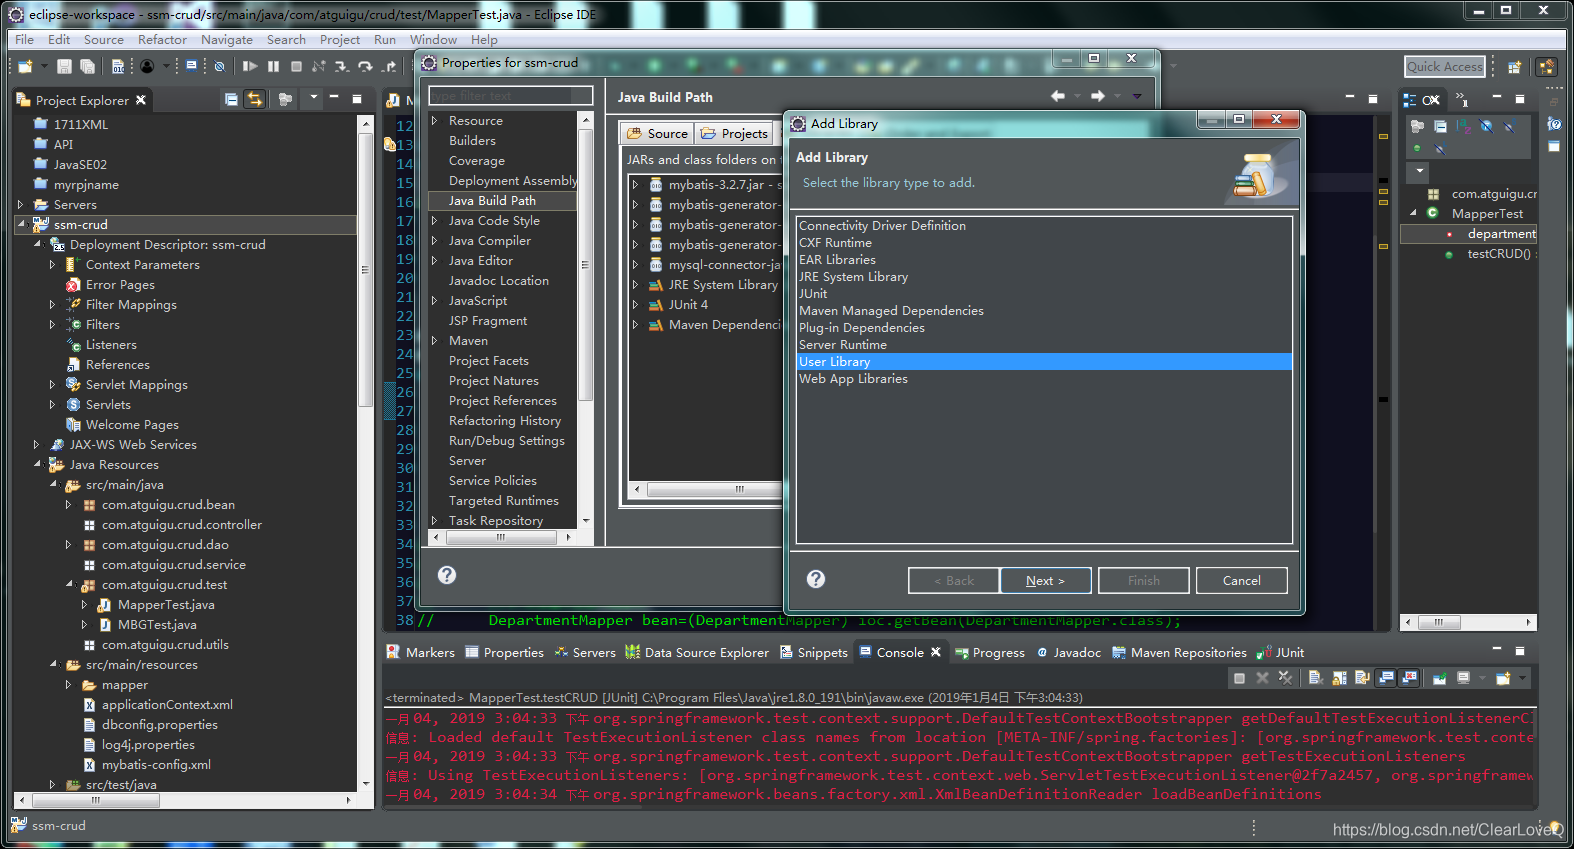The width and height of the screenshot is (1574, 849).
Task: Expand the Resource node in Properties tree
Action: point(435,120)
